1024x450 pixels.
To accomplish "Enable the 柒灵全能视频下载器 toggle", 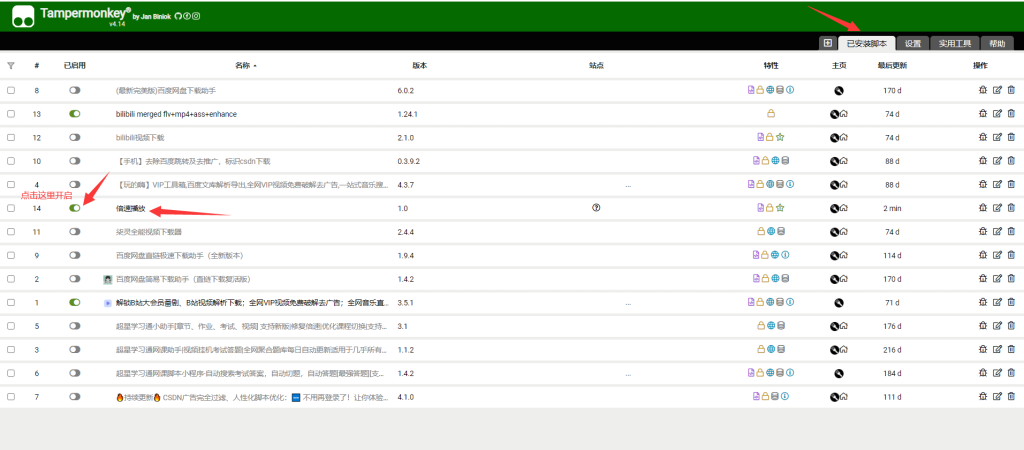I will (x=74, y=231).
